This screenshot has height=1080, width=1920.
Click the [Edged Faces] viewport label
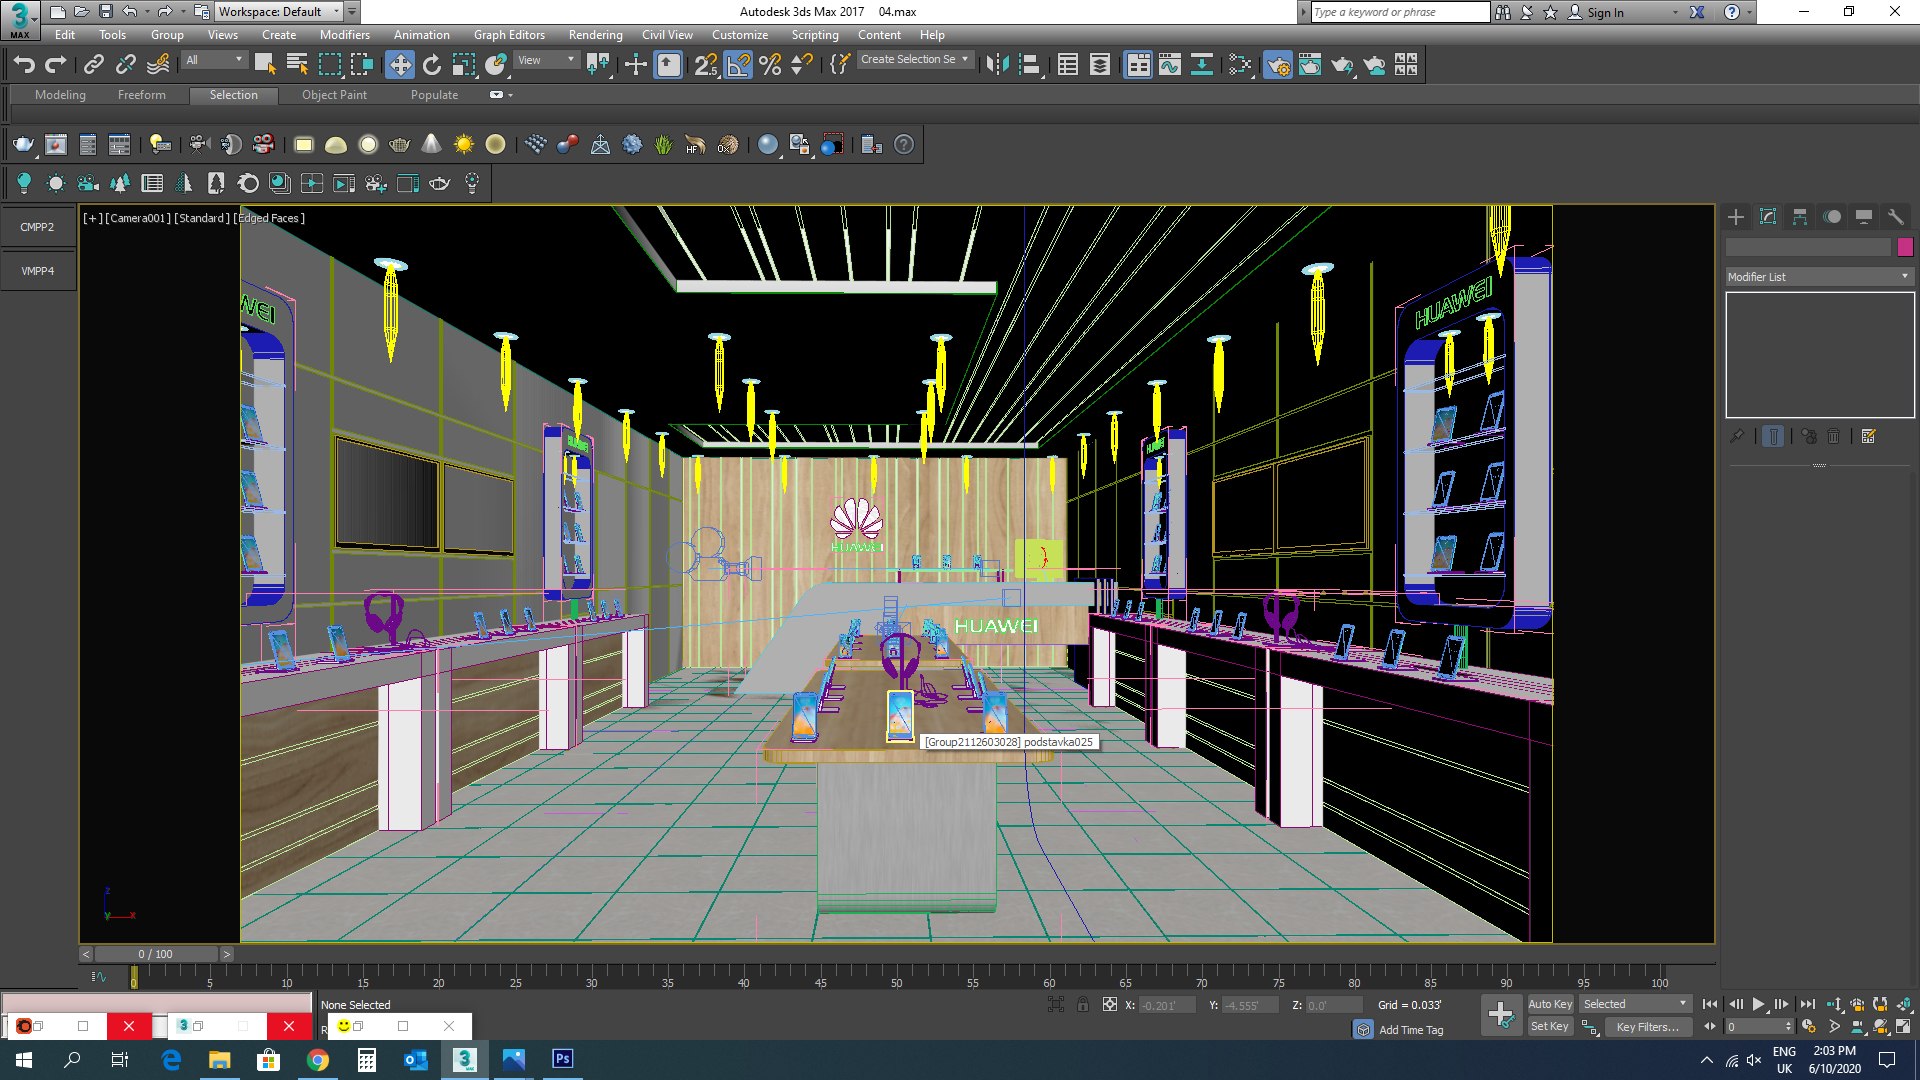click(x=269, y=218)
